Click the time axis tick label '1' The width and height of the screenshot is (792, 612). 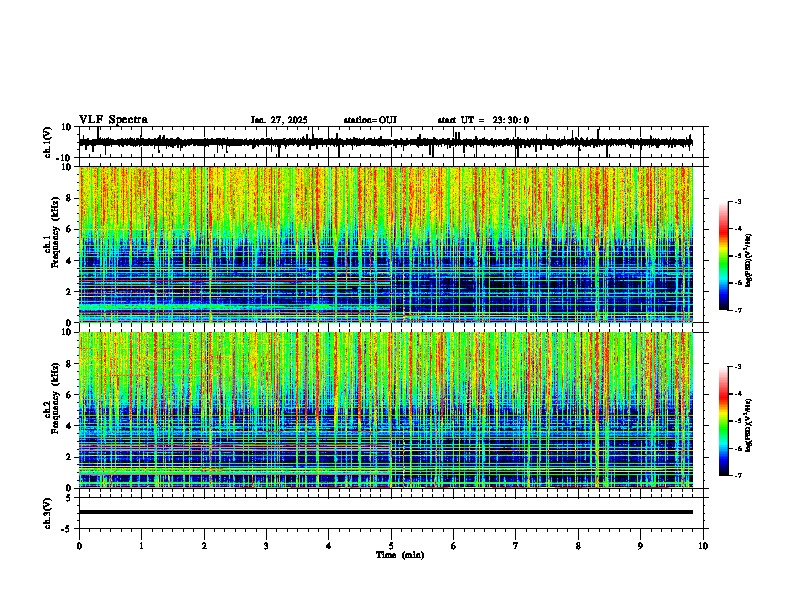141,546
